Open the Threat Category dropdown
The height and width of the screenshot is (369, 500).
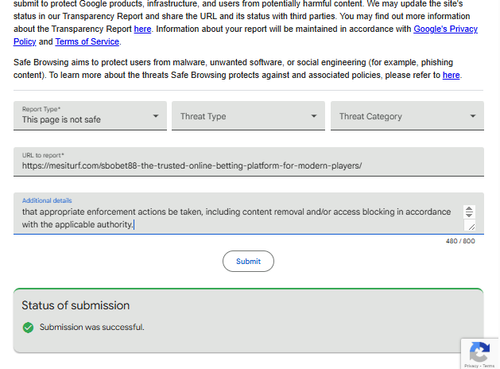click(407, 116)
